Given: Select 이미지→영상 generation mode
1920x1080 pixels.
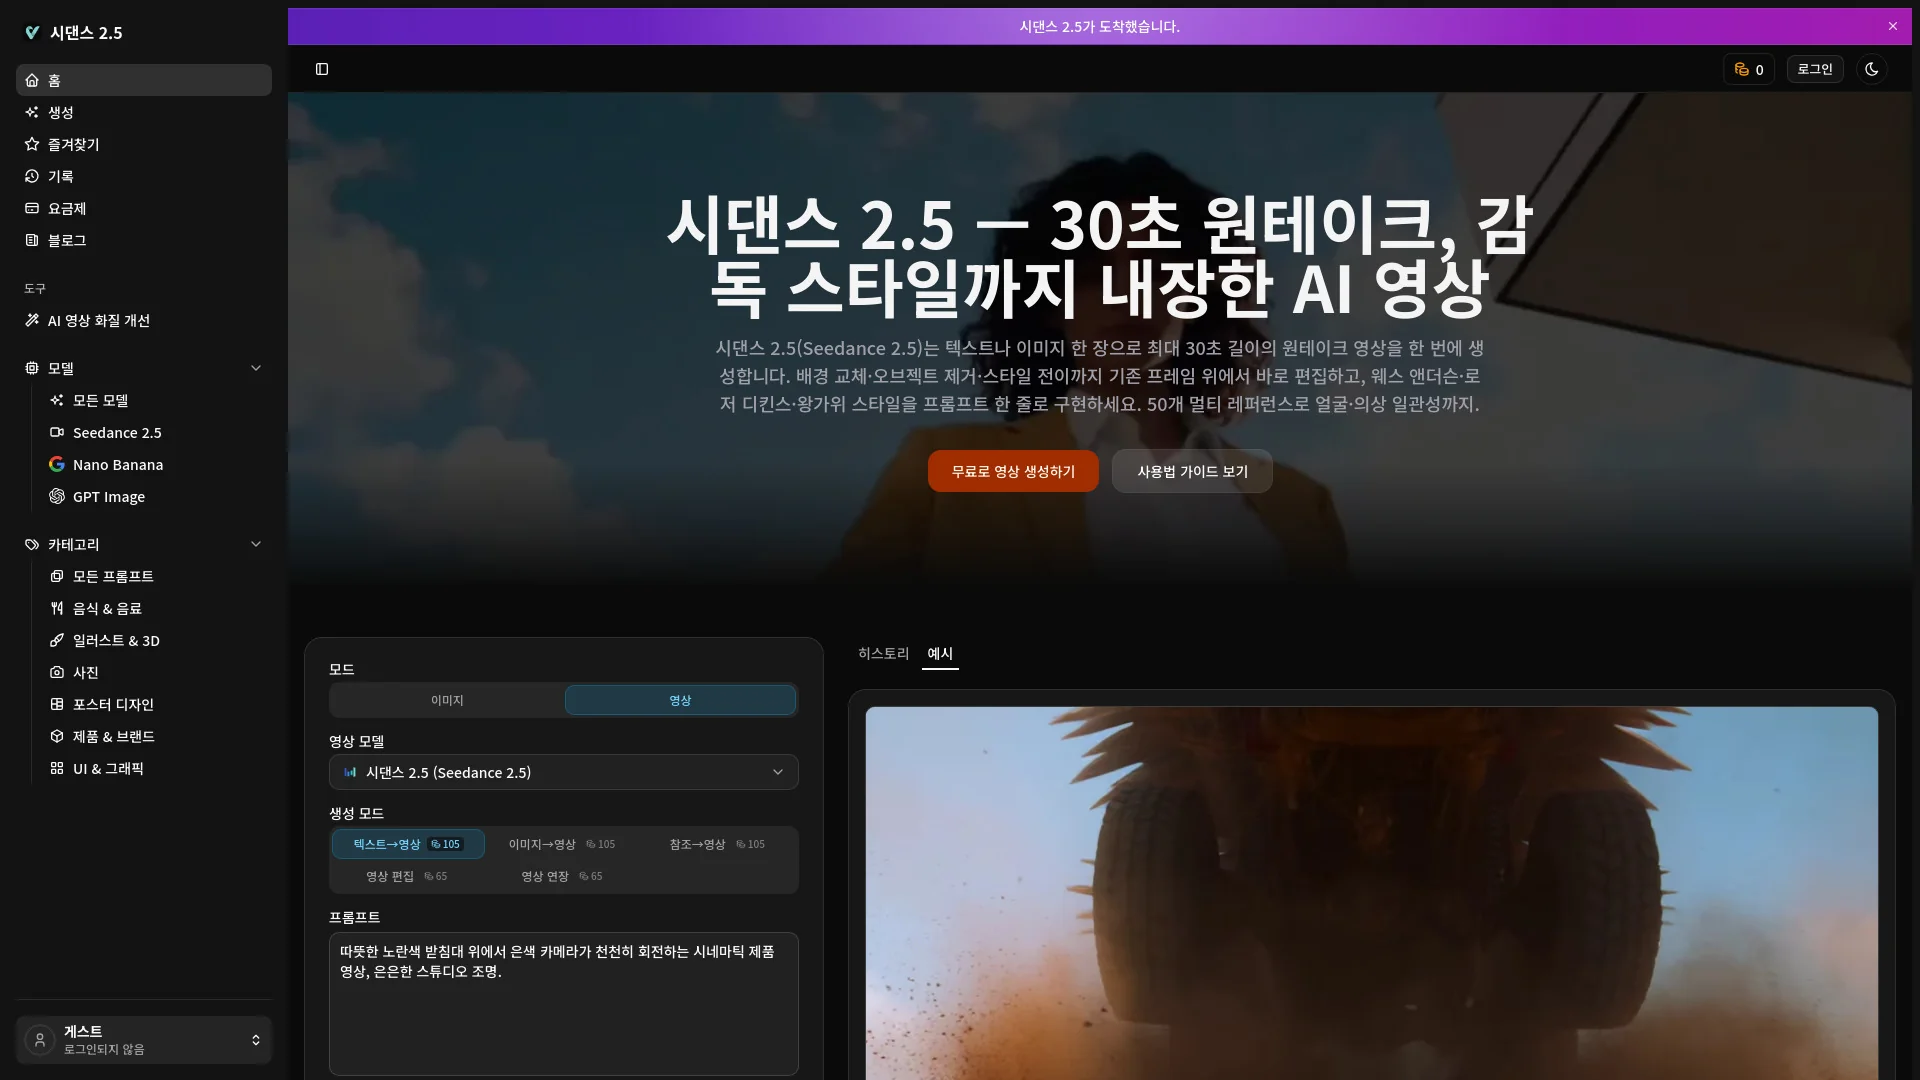Looking at the screenshot, I should (x=562, y=844).
